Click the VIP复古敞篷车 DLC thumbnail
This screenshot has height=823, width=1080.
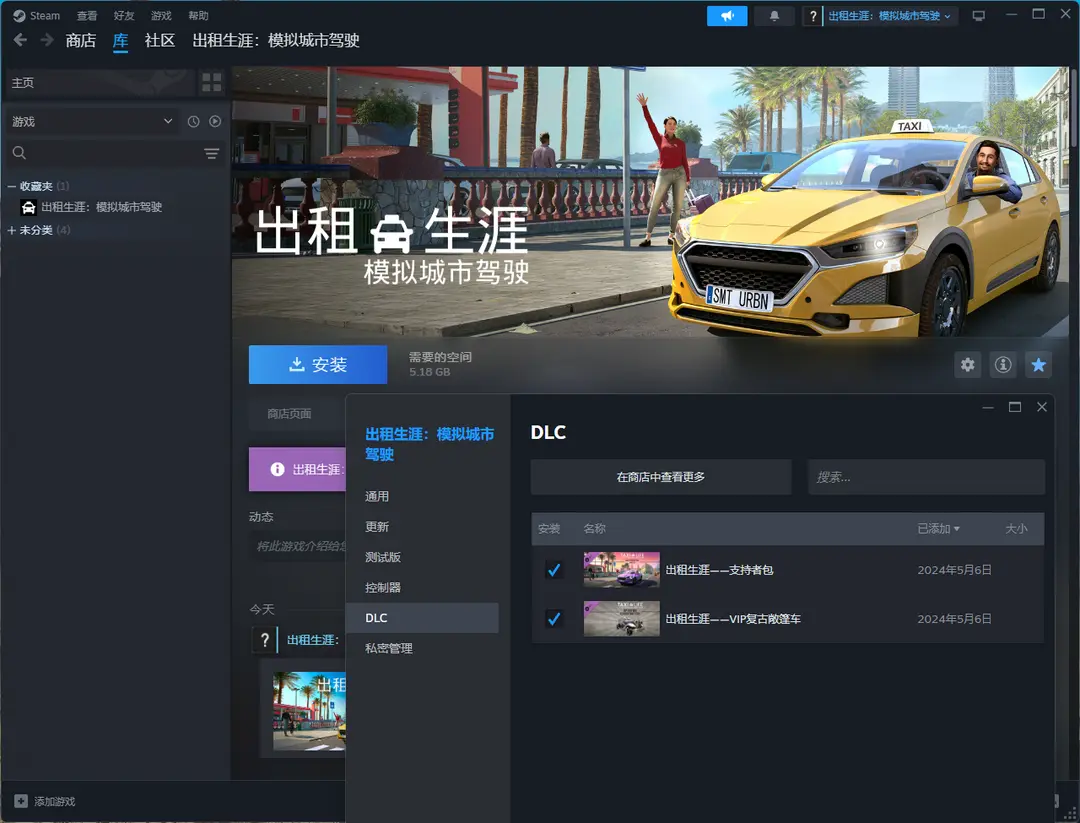621,618
